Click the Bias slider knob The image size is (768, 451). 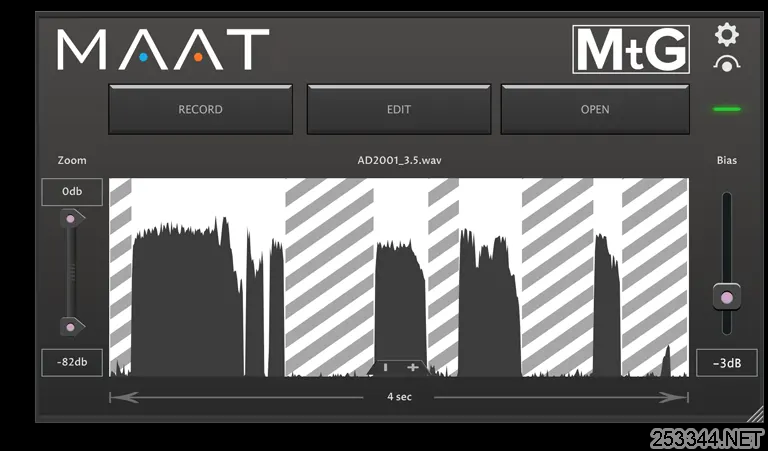point(727,297)
